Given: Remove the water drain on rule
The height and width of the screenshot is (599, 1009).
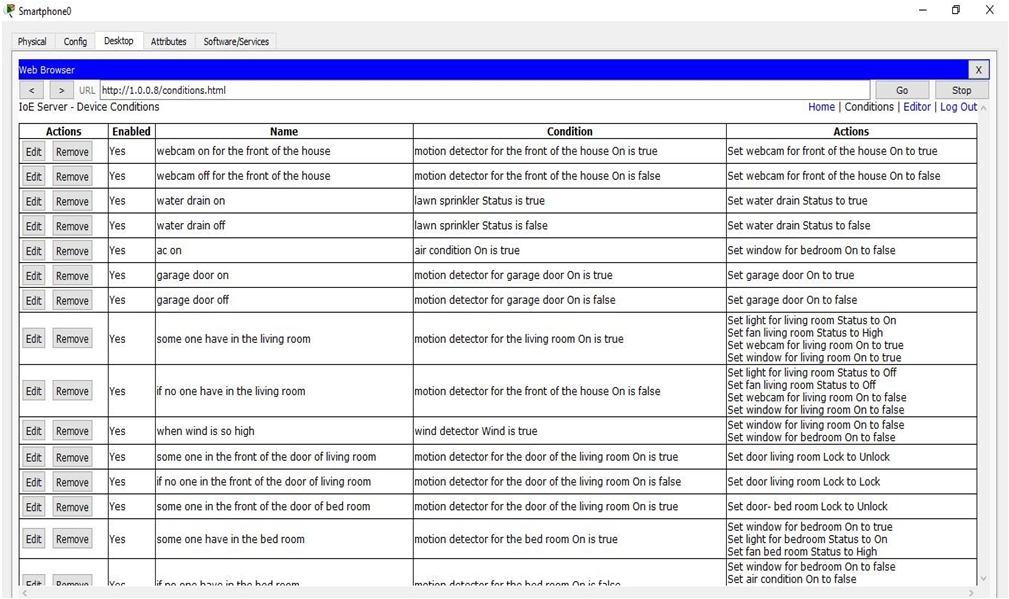Looking at the screenshot, I should coord(72,201).
